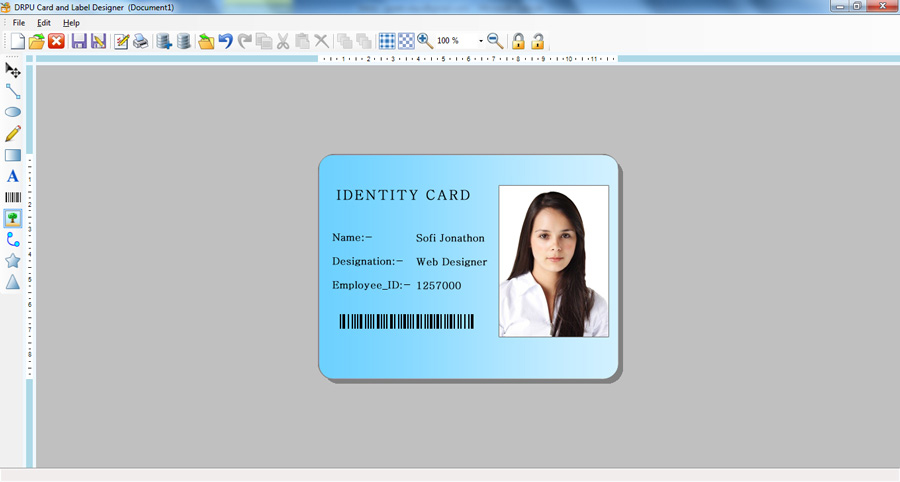Image resolution: width=900 pixels, height=482 pixels.
Task: Open the Edit menu
Action: tap(44, 23)
